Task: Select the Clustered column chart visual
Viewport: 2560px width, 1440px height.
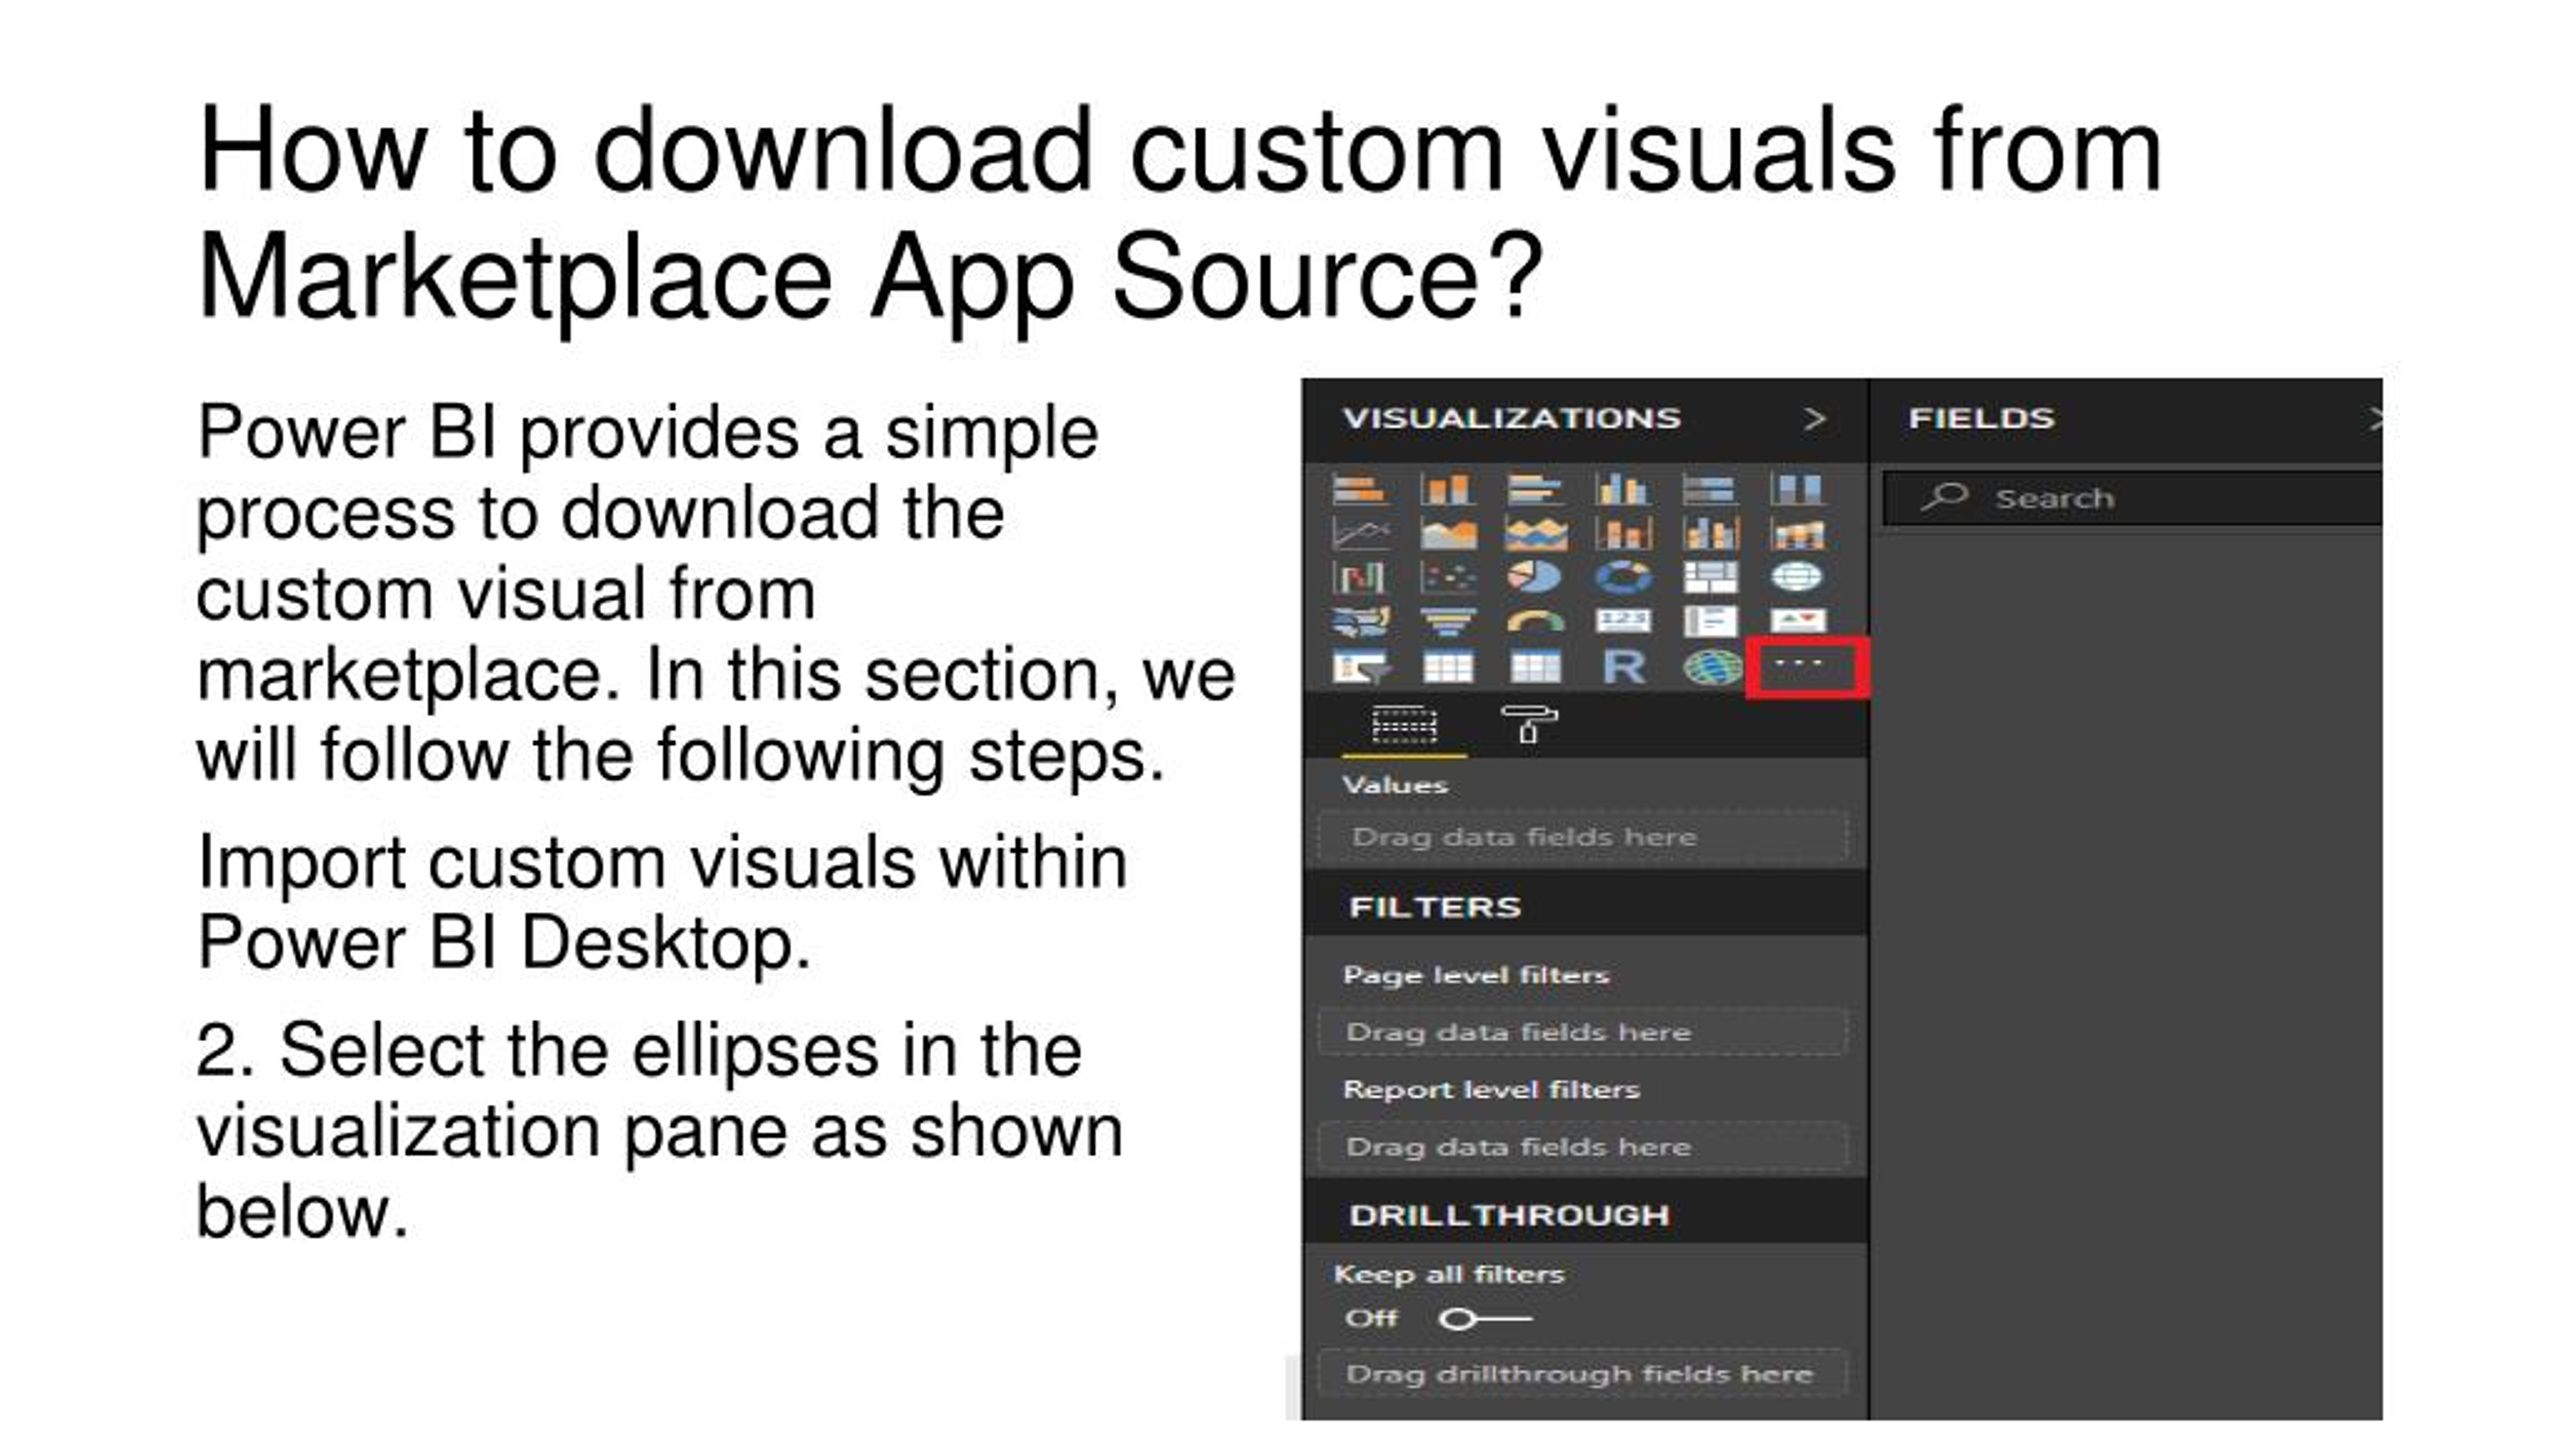Action: pos(1623,490)
